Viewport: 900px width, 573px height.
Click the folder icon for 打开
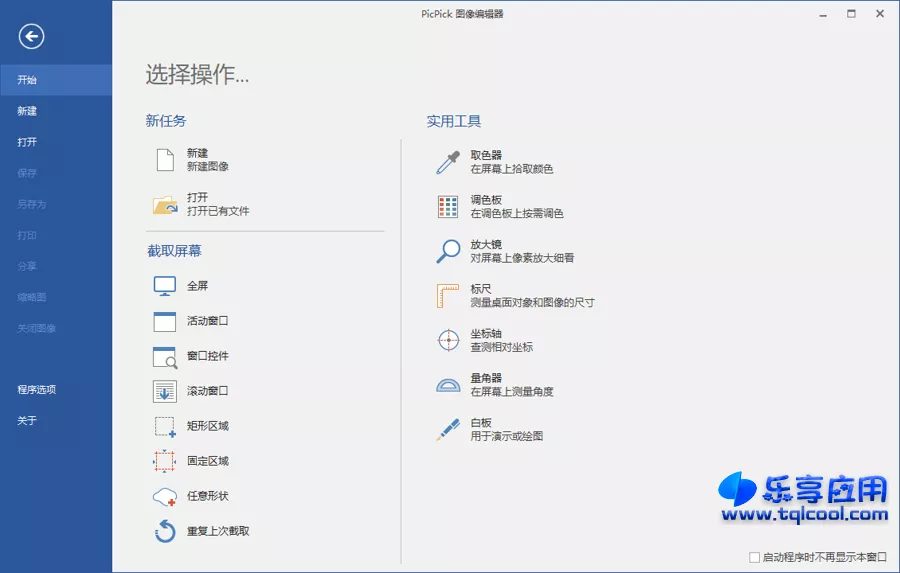165,204
